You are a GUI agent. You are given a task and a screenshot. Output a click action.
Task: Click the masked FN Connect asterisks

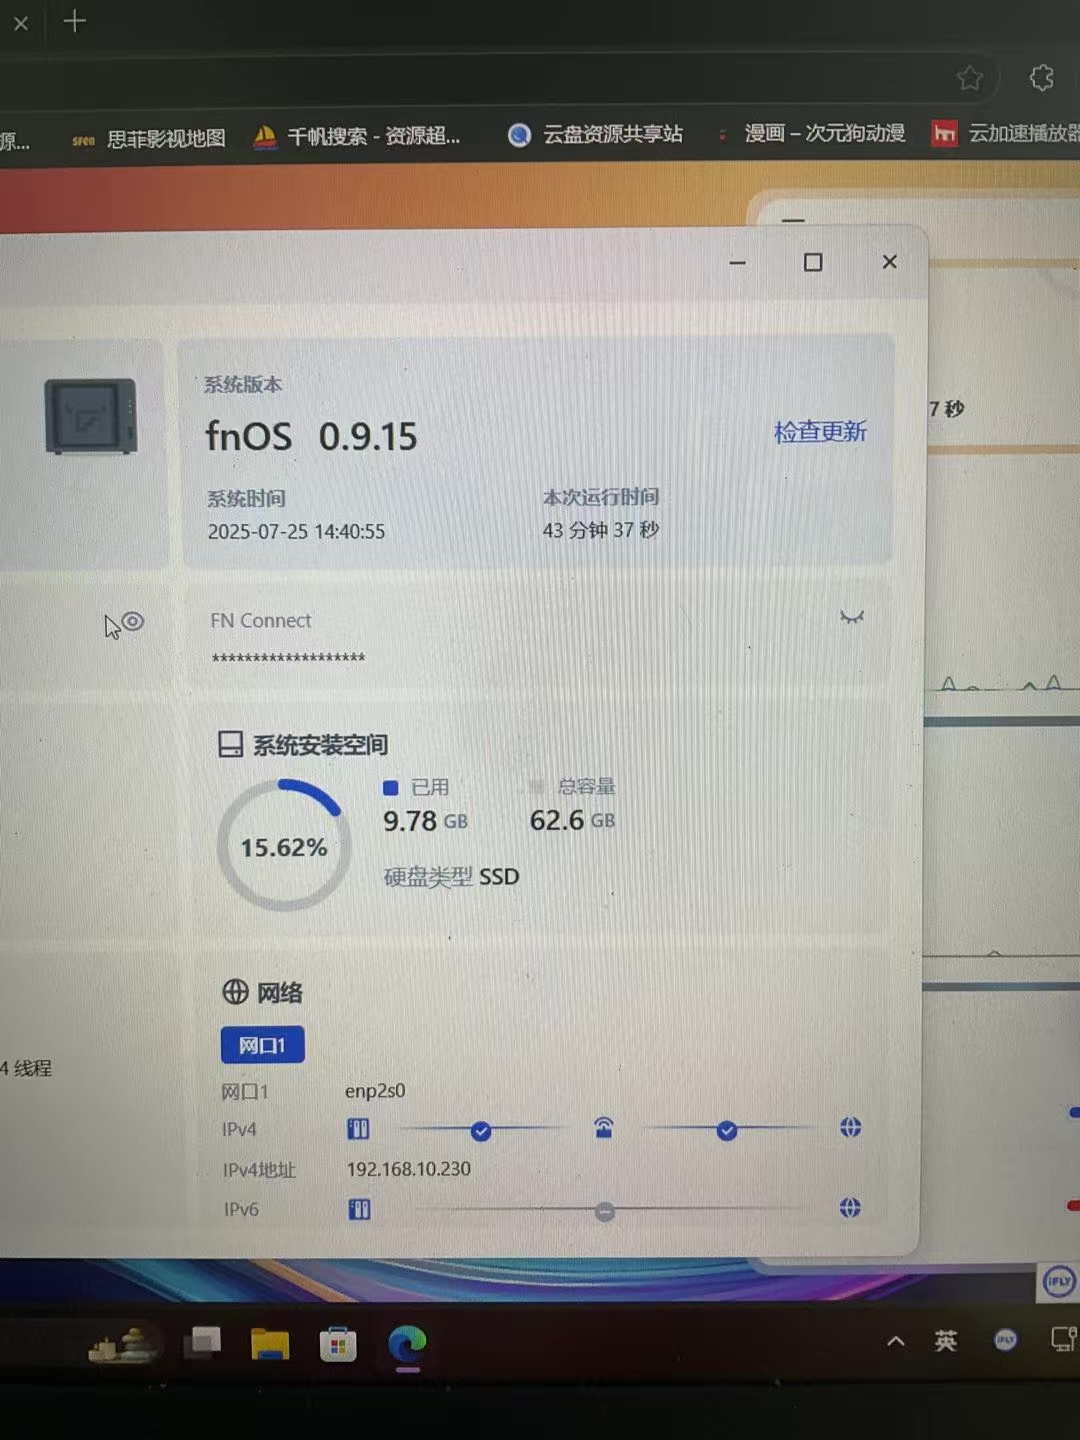tap(288, 658)
